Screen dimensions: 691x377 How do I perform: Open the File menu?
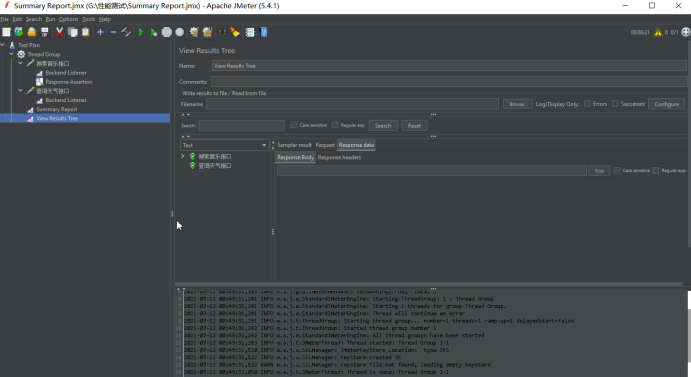(x=4, y=19)
